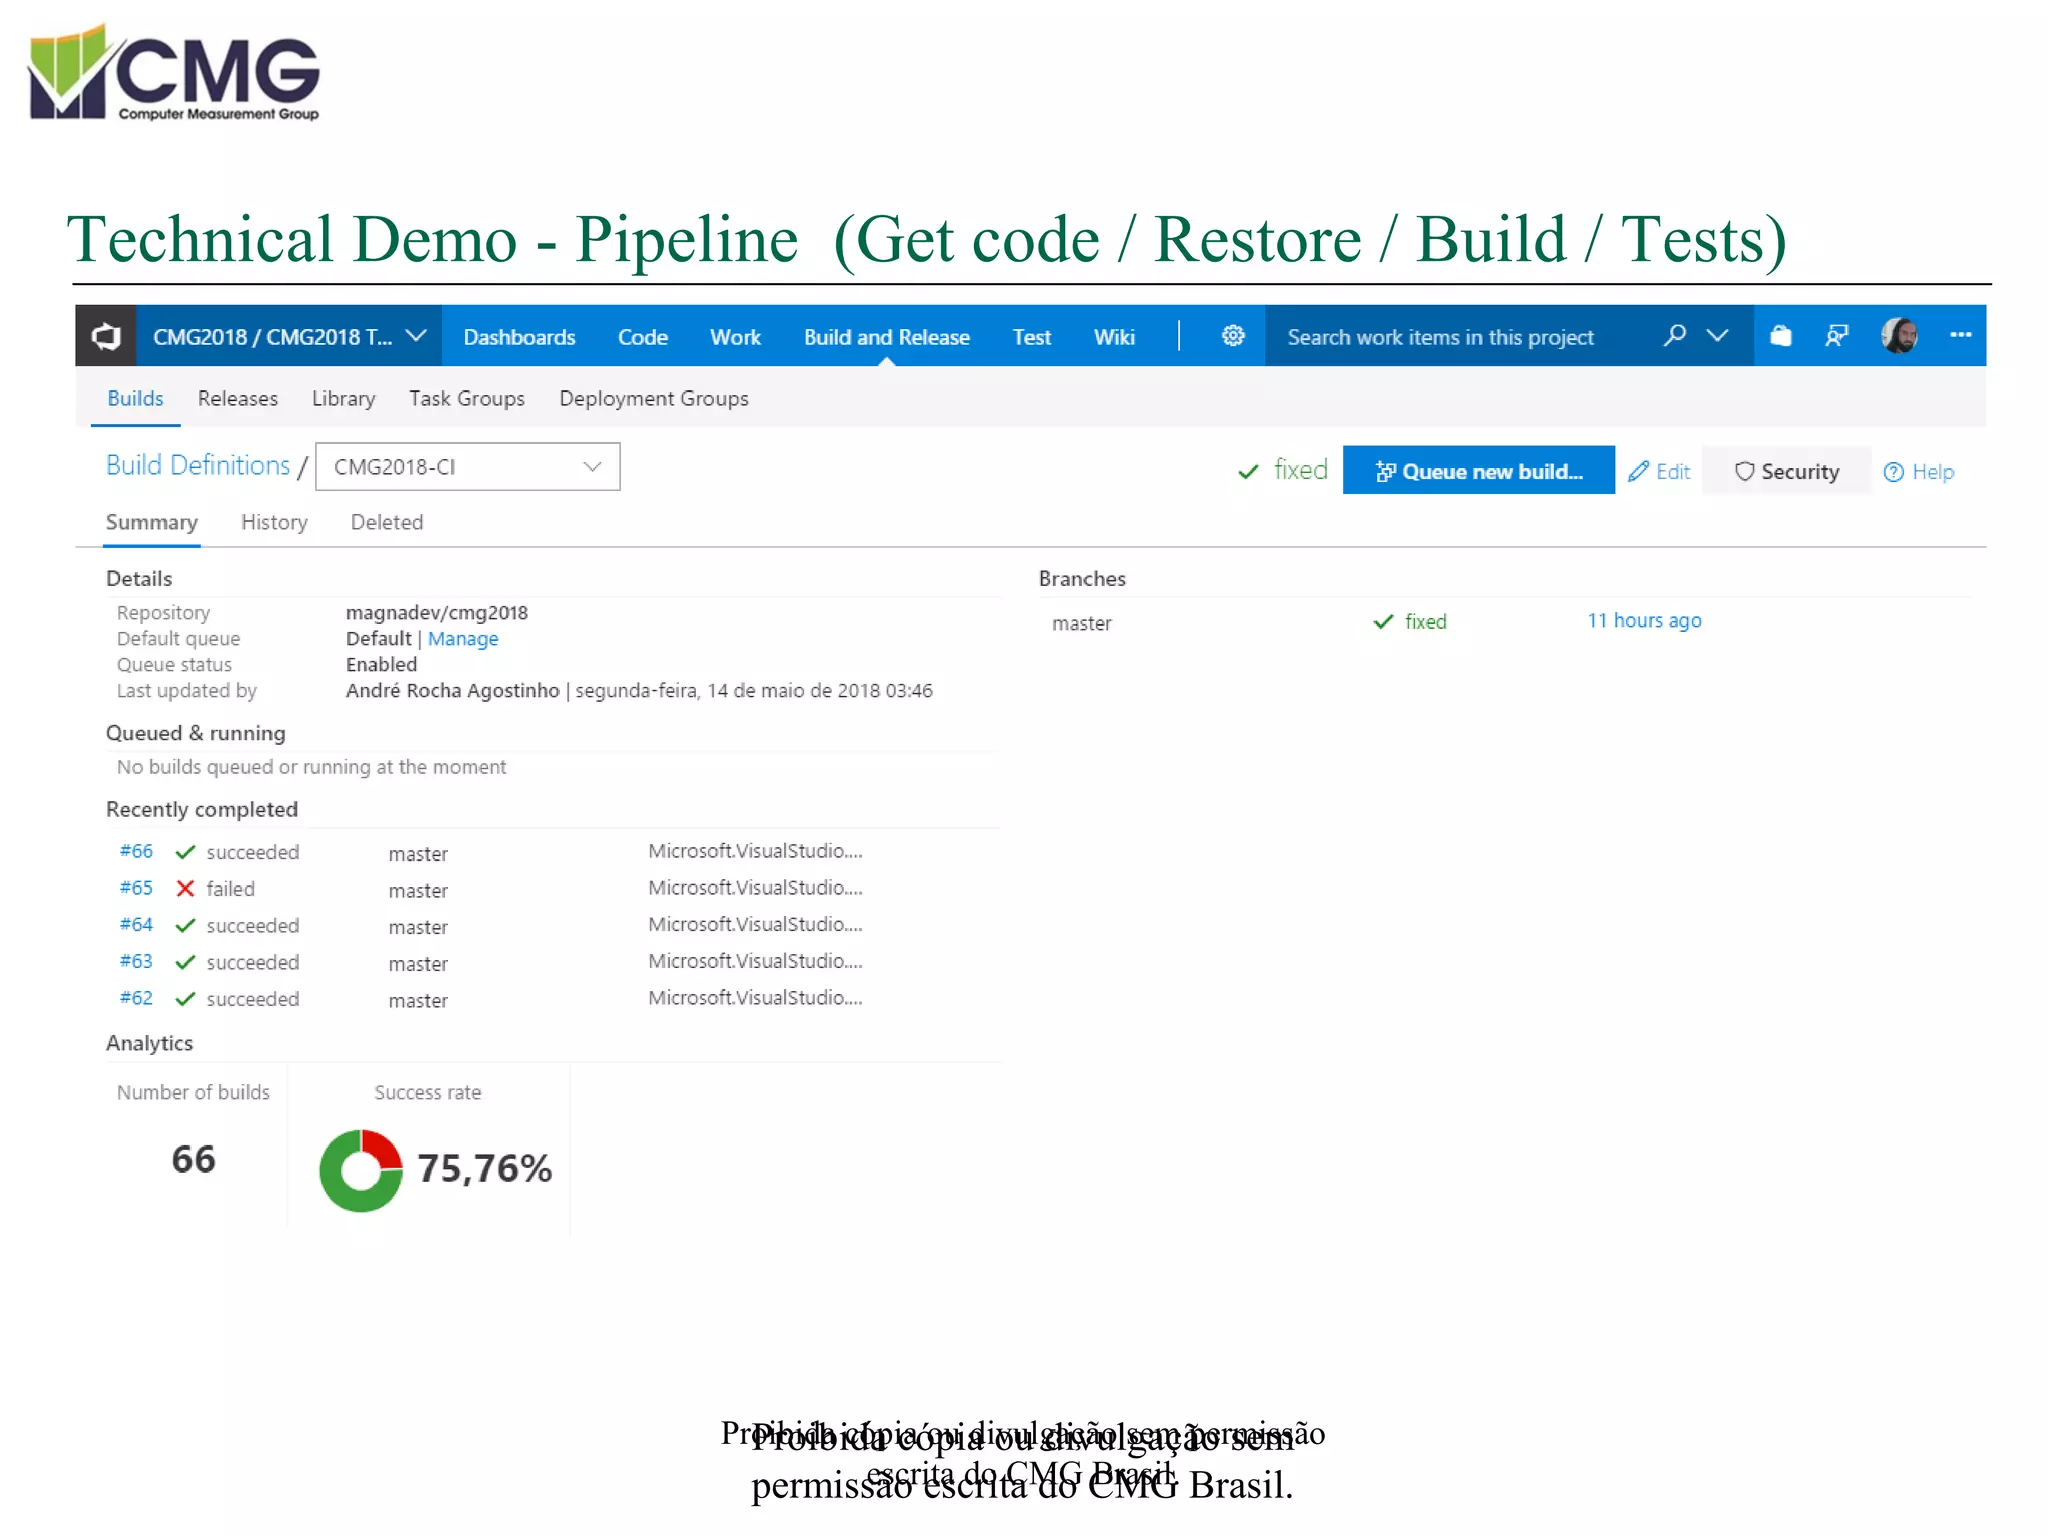
Task: Click the 75,76% success rate value
Action: [x=484, y=1168]
